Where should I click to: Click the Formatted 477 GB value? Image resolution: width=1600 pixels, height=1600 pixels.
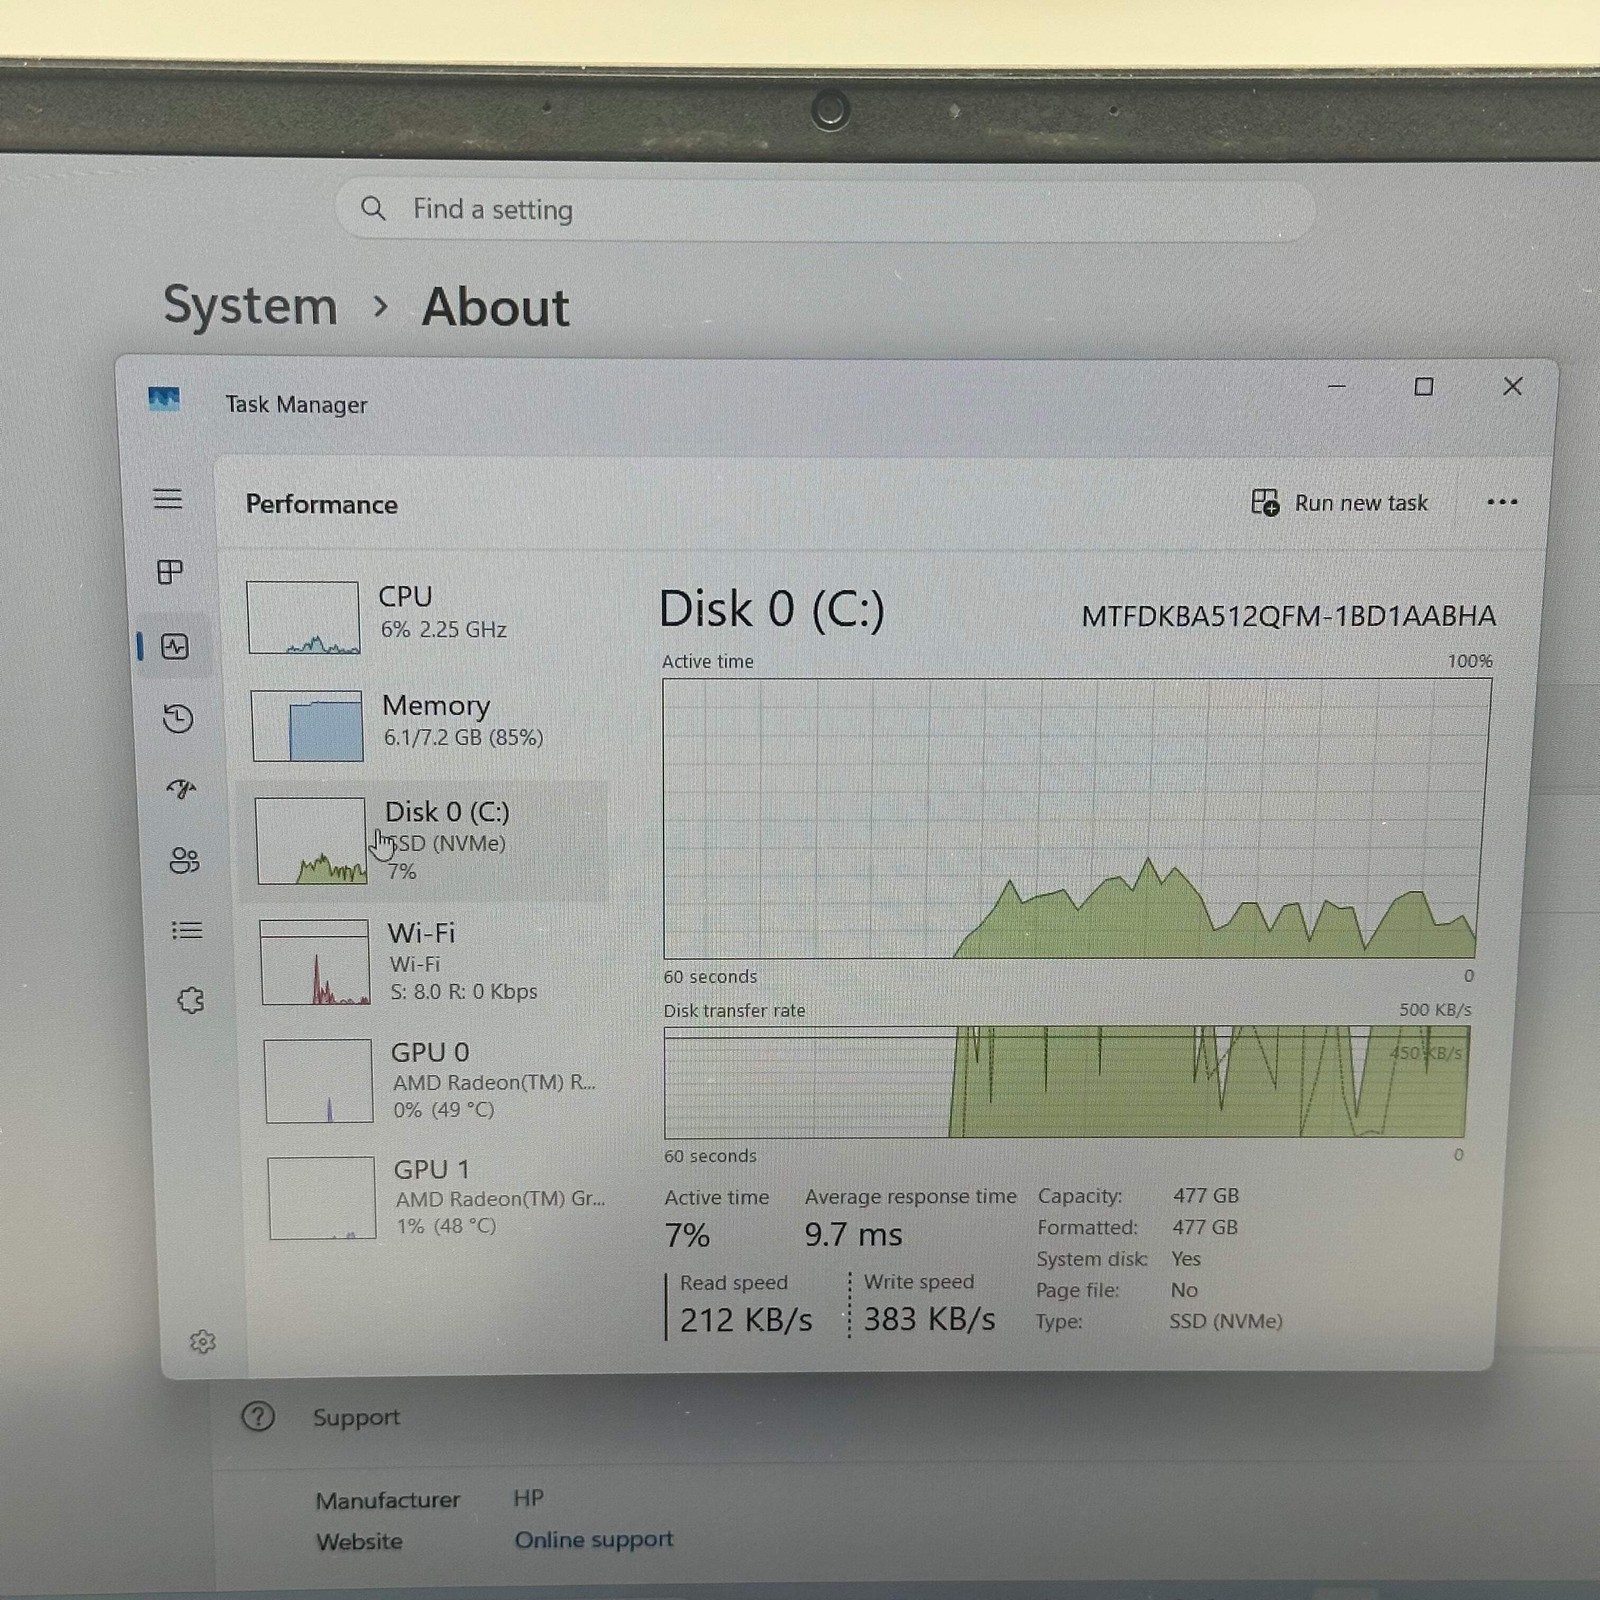click(1204, 1227)
